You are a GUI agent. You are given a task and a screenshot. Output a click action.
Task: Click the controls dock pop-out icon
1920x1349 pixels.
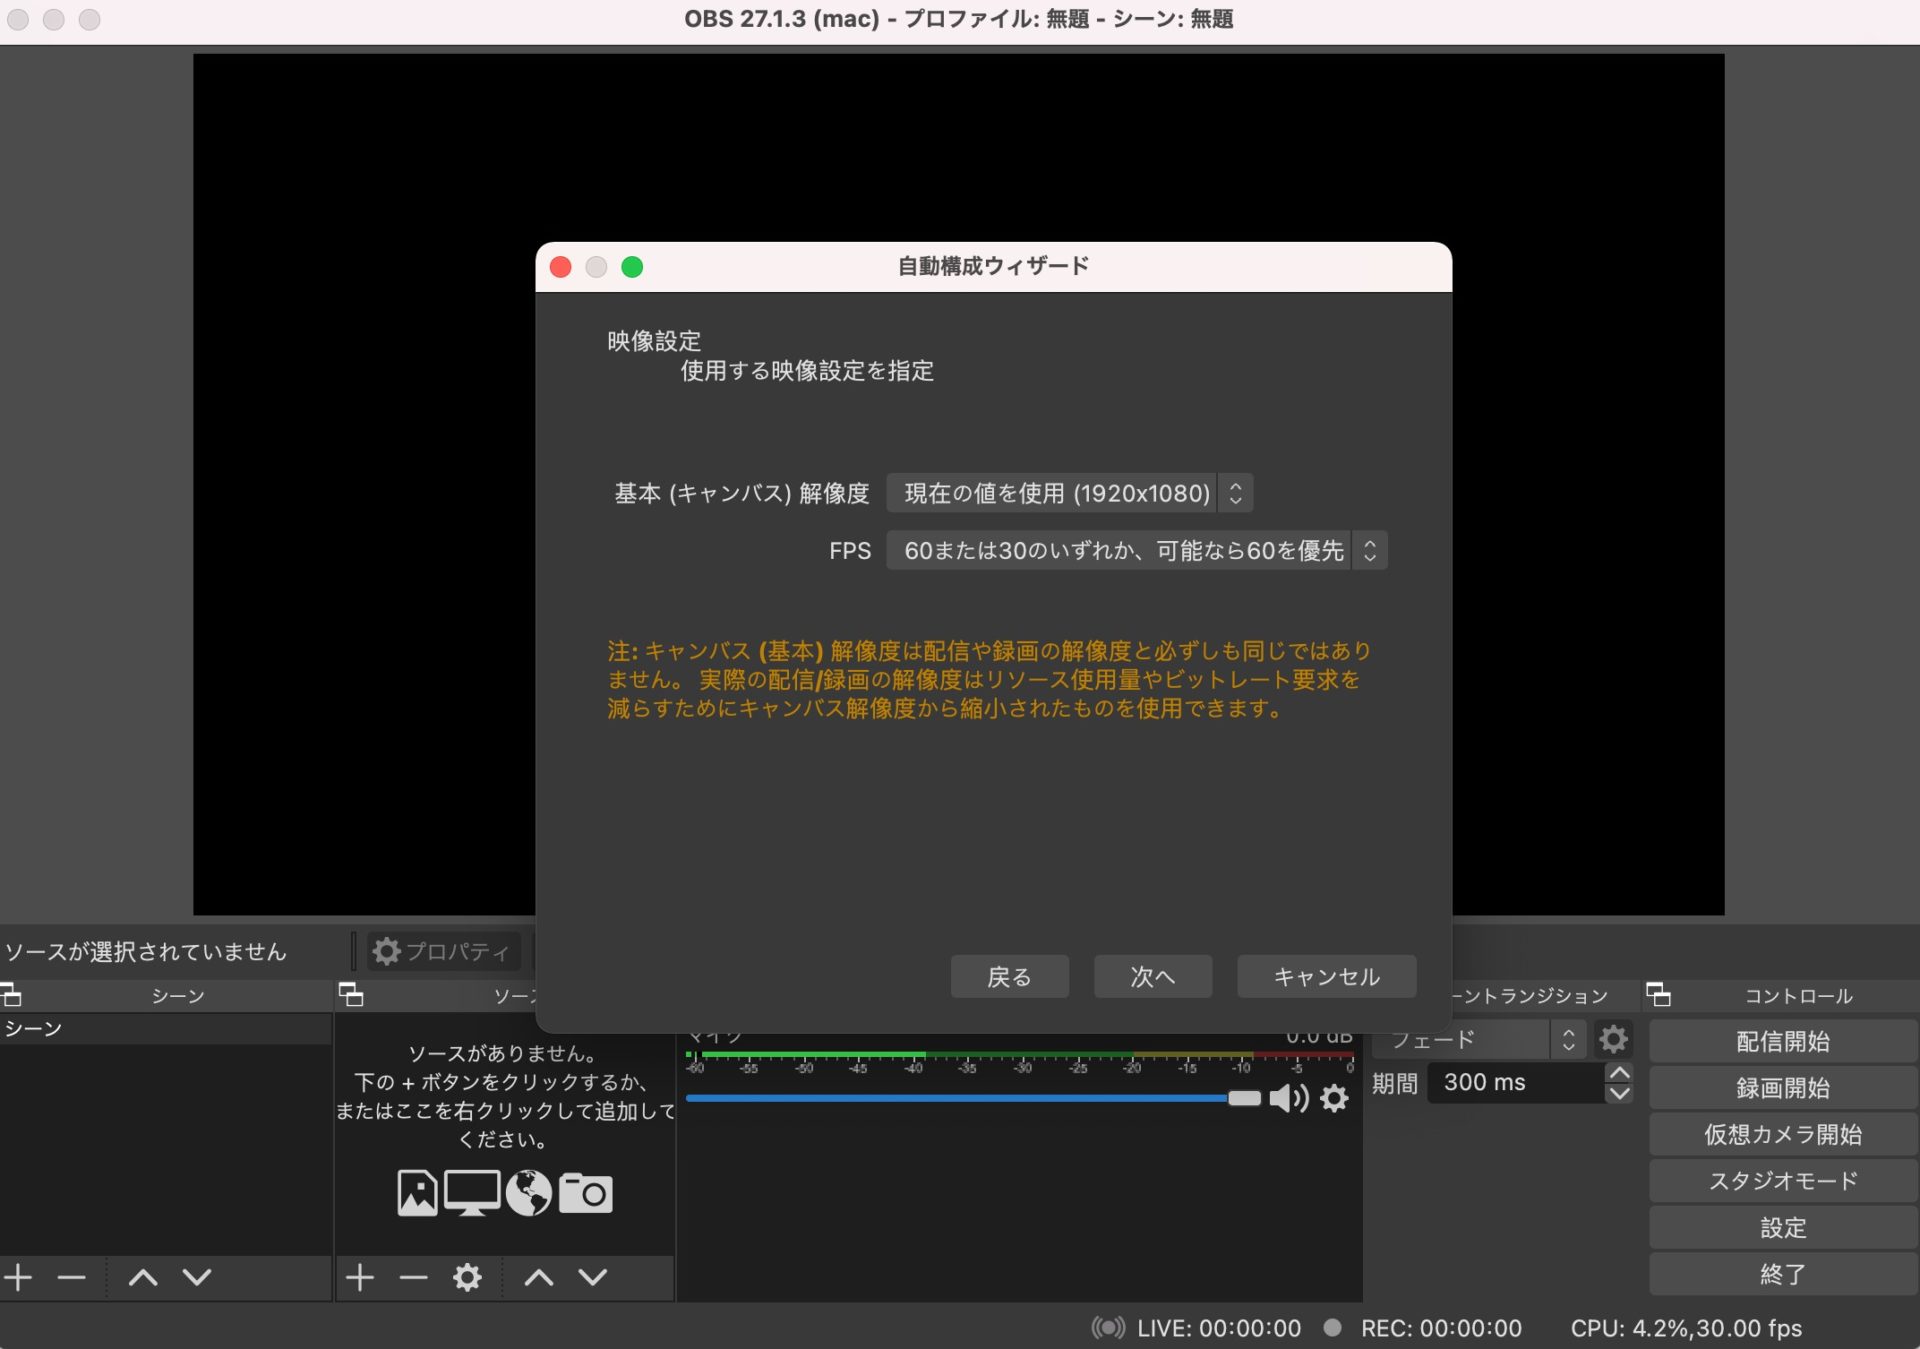1658,995
